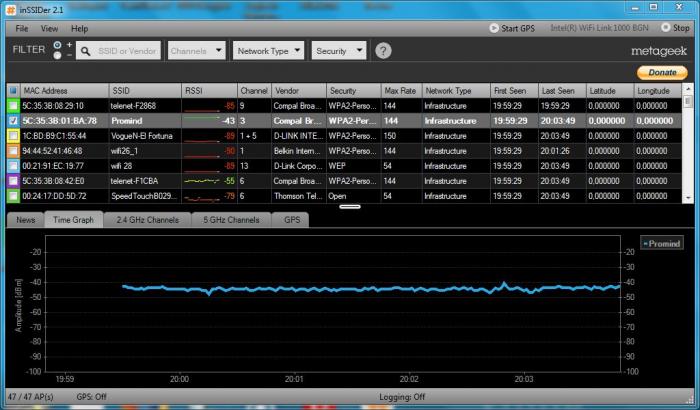700x410 pixels.
Task: Check the wifi26_1 network checkbox
Action: [13, 151]
